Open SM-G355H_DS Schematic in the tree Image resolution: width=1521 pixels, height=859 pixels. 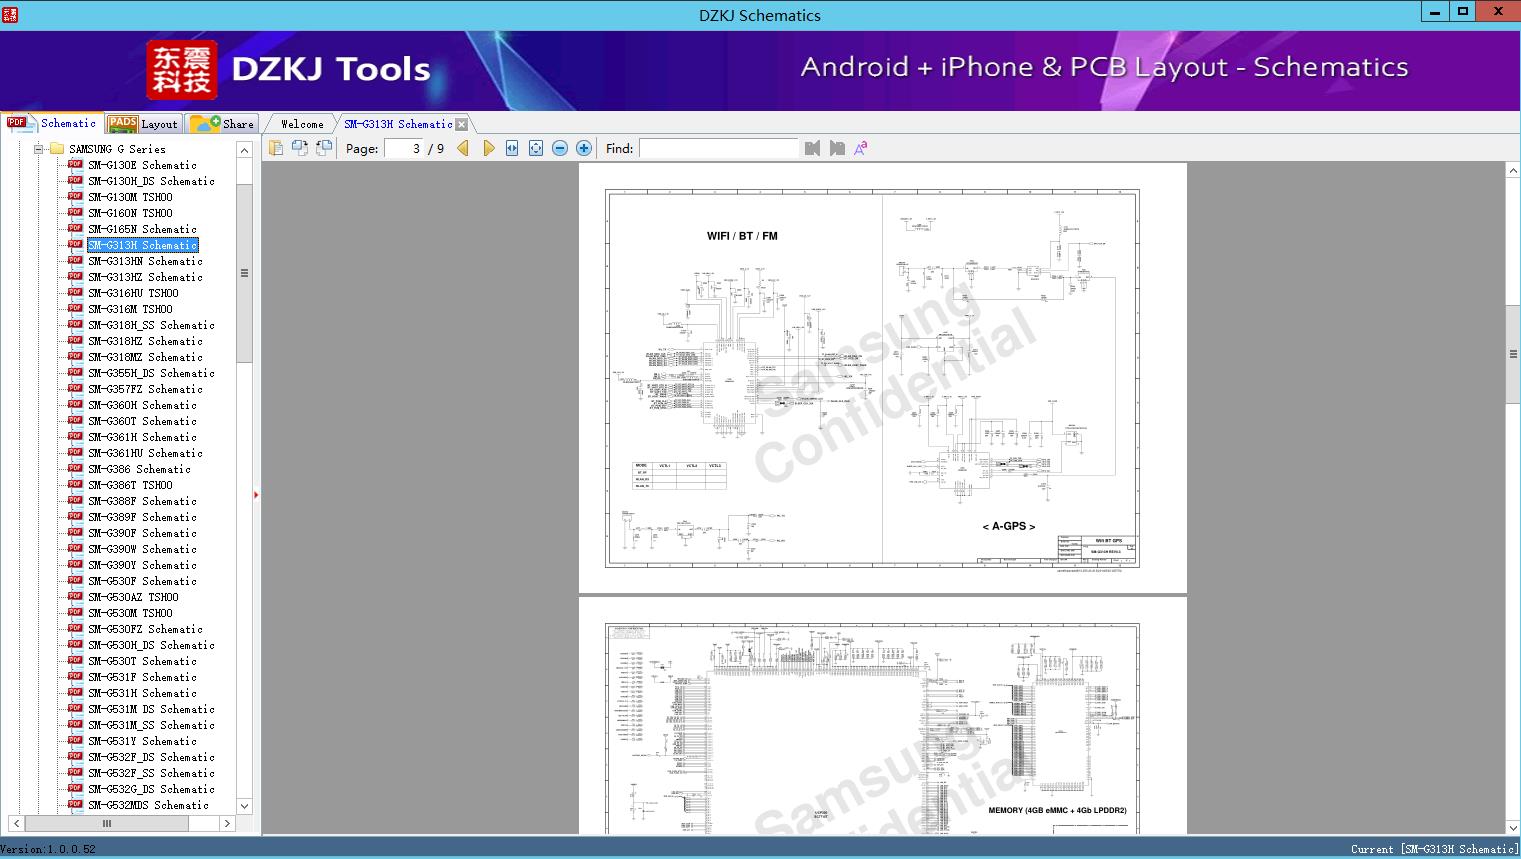151,373
